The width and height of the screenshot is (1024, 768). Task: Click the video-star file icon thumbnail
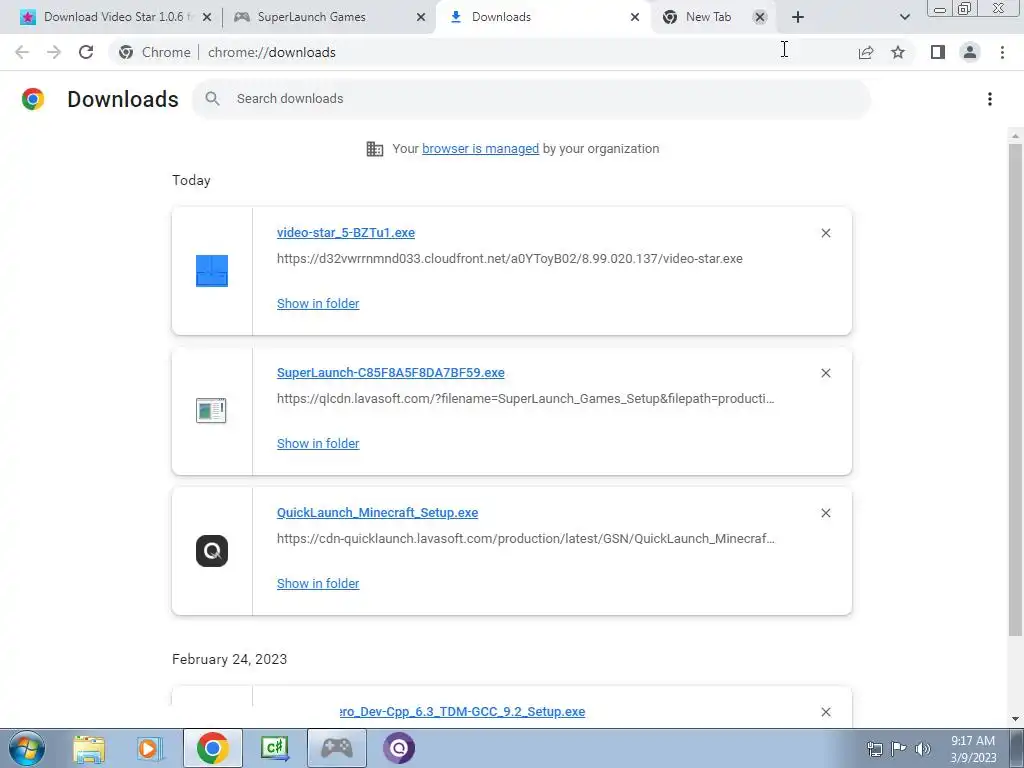(212, 270)
